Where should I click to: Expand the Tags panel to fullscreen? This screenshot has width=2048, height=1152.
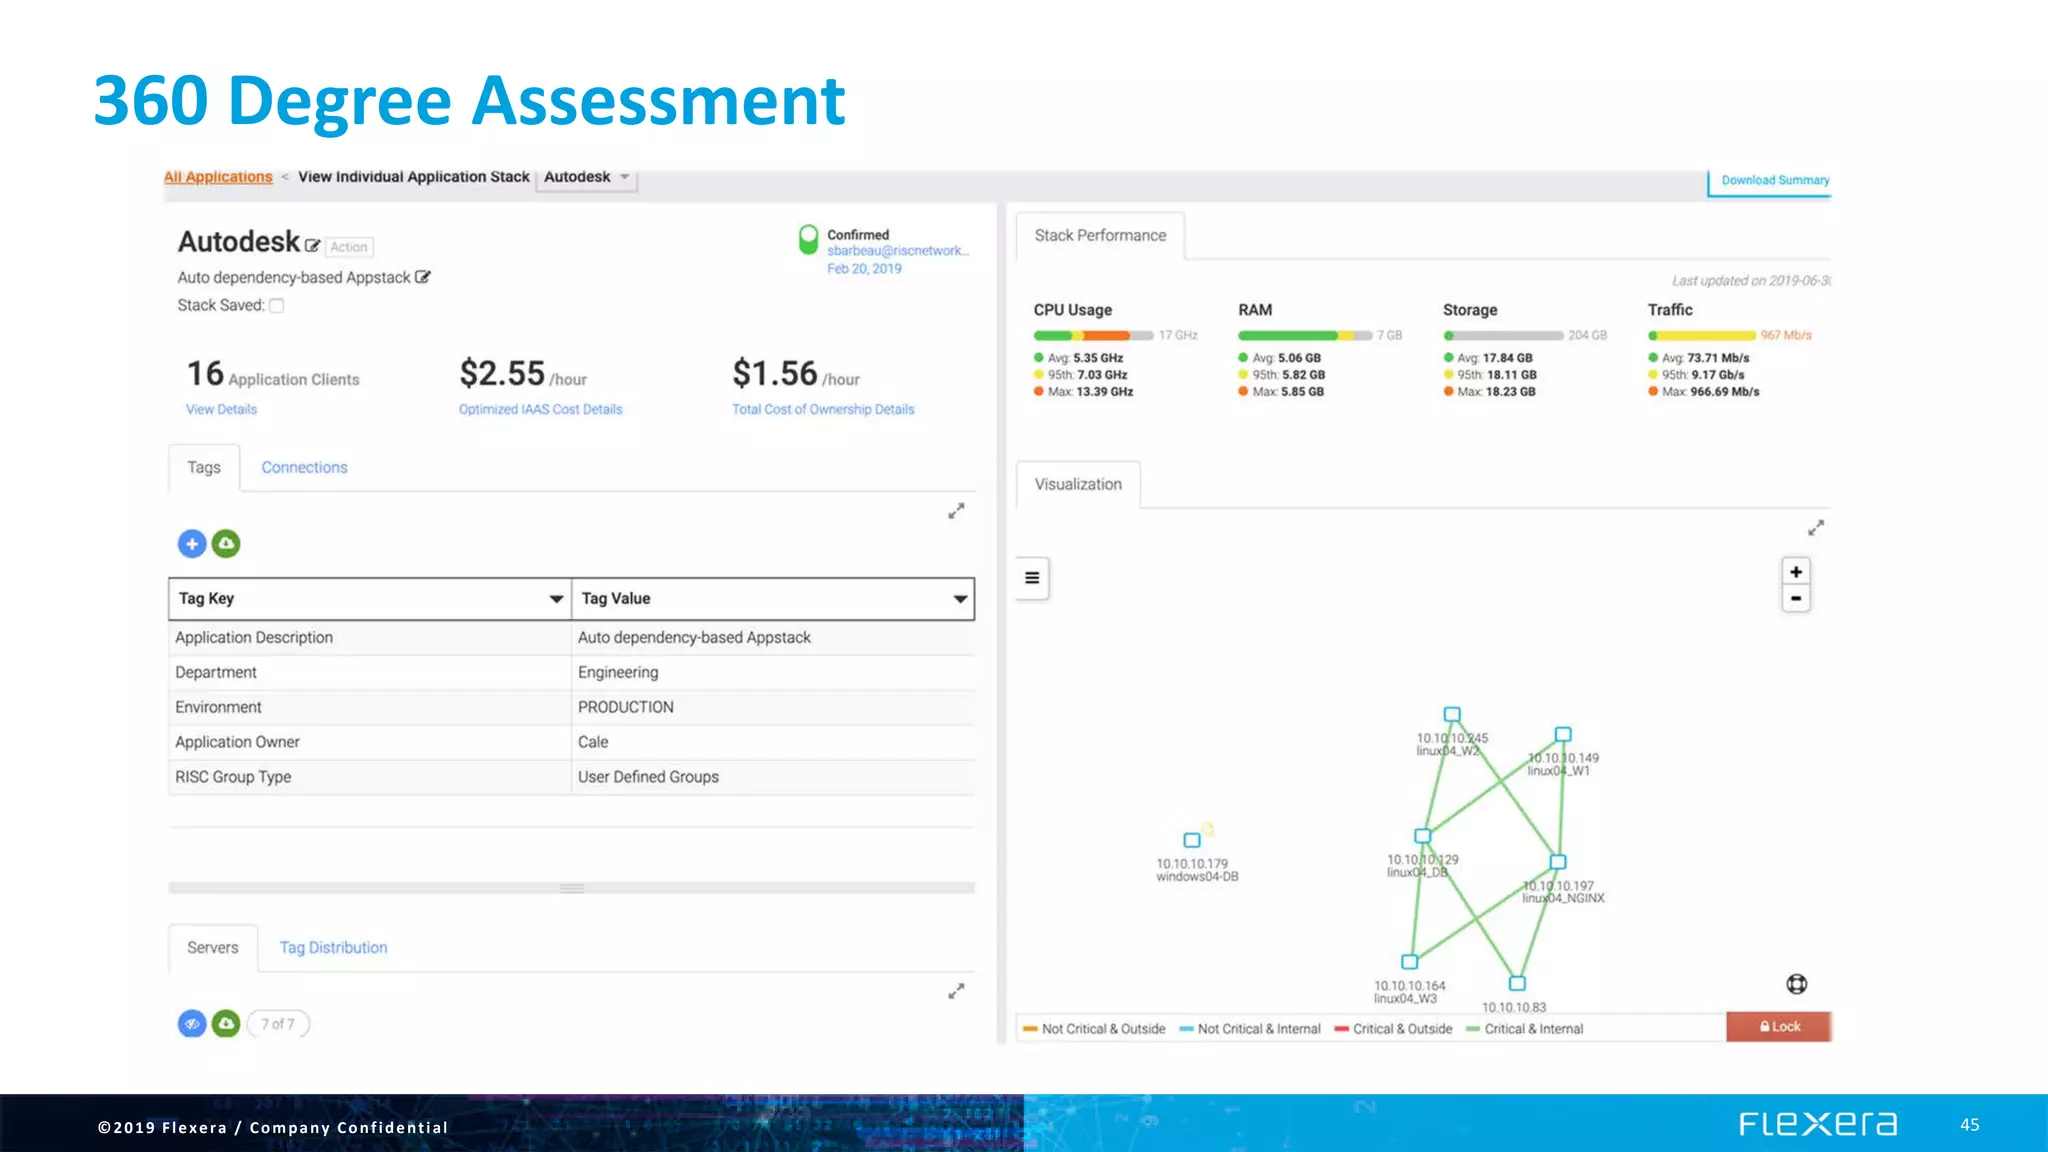[x=956, y=511]
